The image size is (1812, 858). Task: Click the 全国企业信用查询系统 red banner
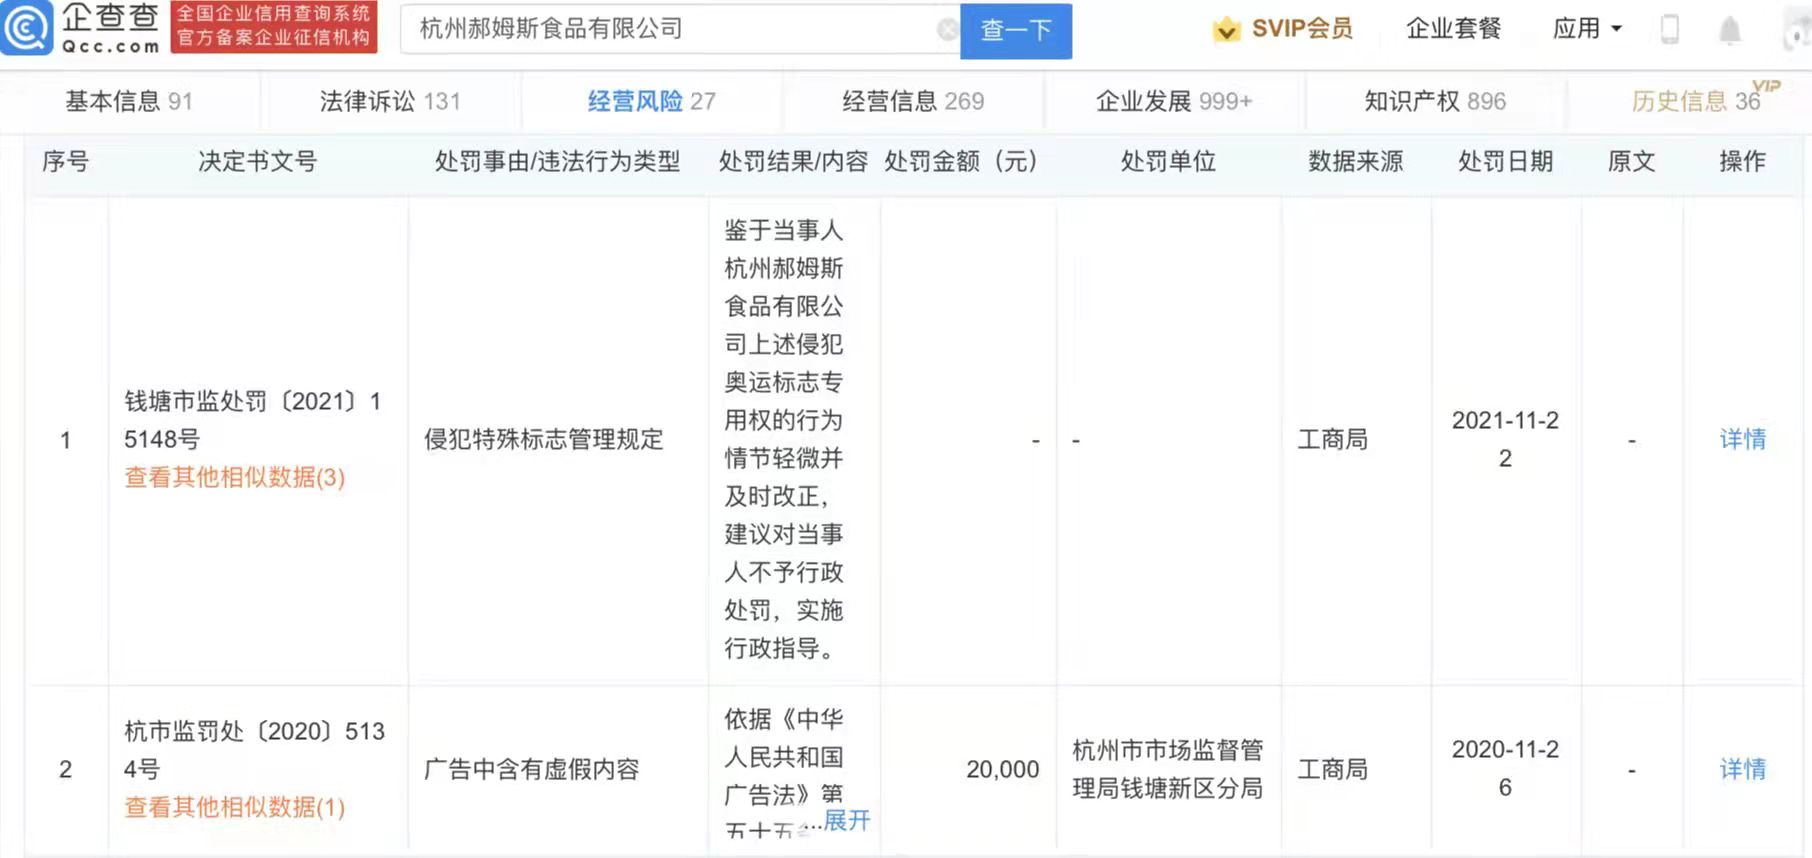(274, 27)
